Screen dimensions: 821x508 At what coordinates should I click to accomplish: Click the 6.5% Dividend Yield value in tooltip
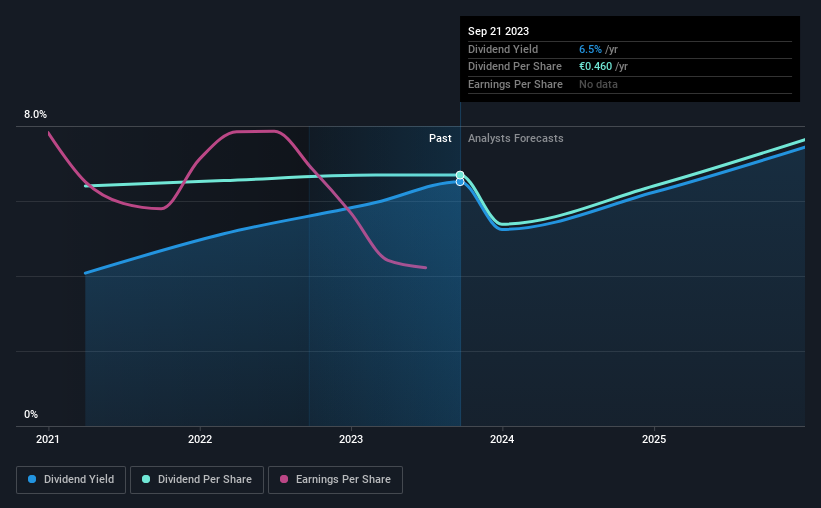(x=590, y=49)
